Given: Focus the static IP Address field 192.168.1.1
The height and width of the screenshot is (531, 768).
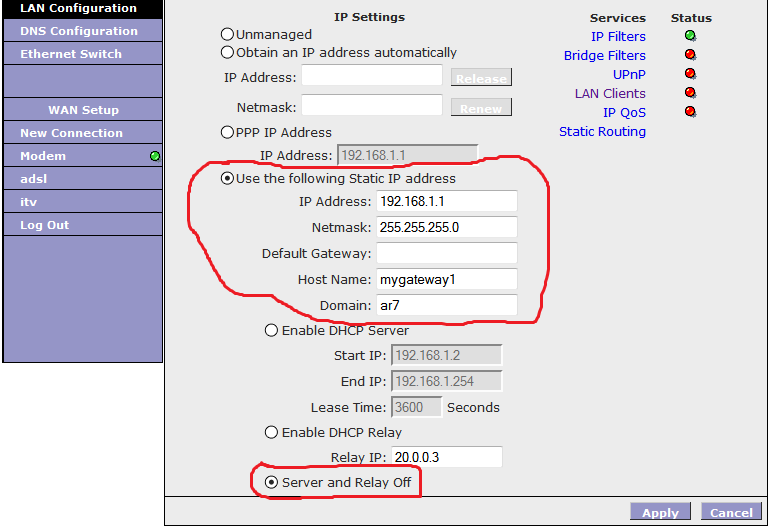Looking at the screenshot, I should 447,201.
